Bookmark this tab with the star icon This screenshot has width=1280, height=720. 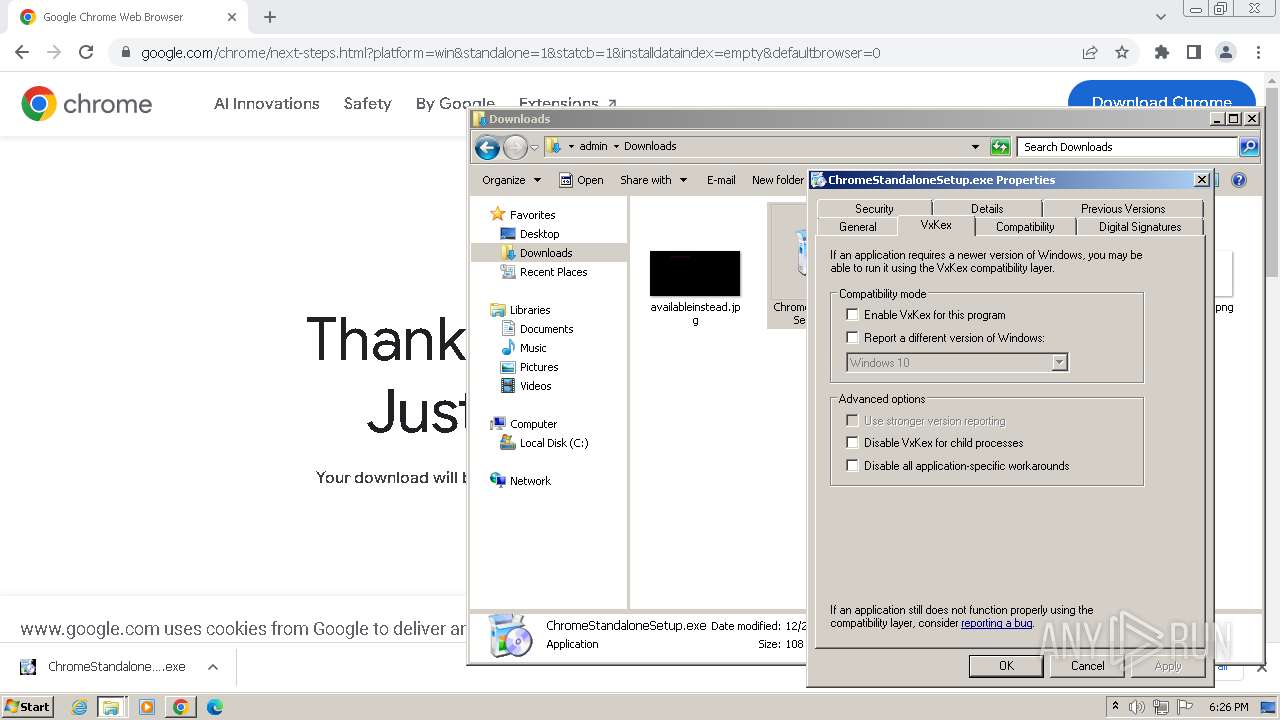[x=1122, y=52]
